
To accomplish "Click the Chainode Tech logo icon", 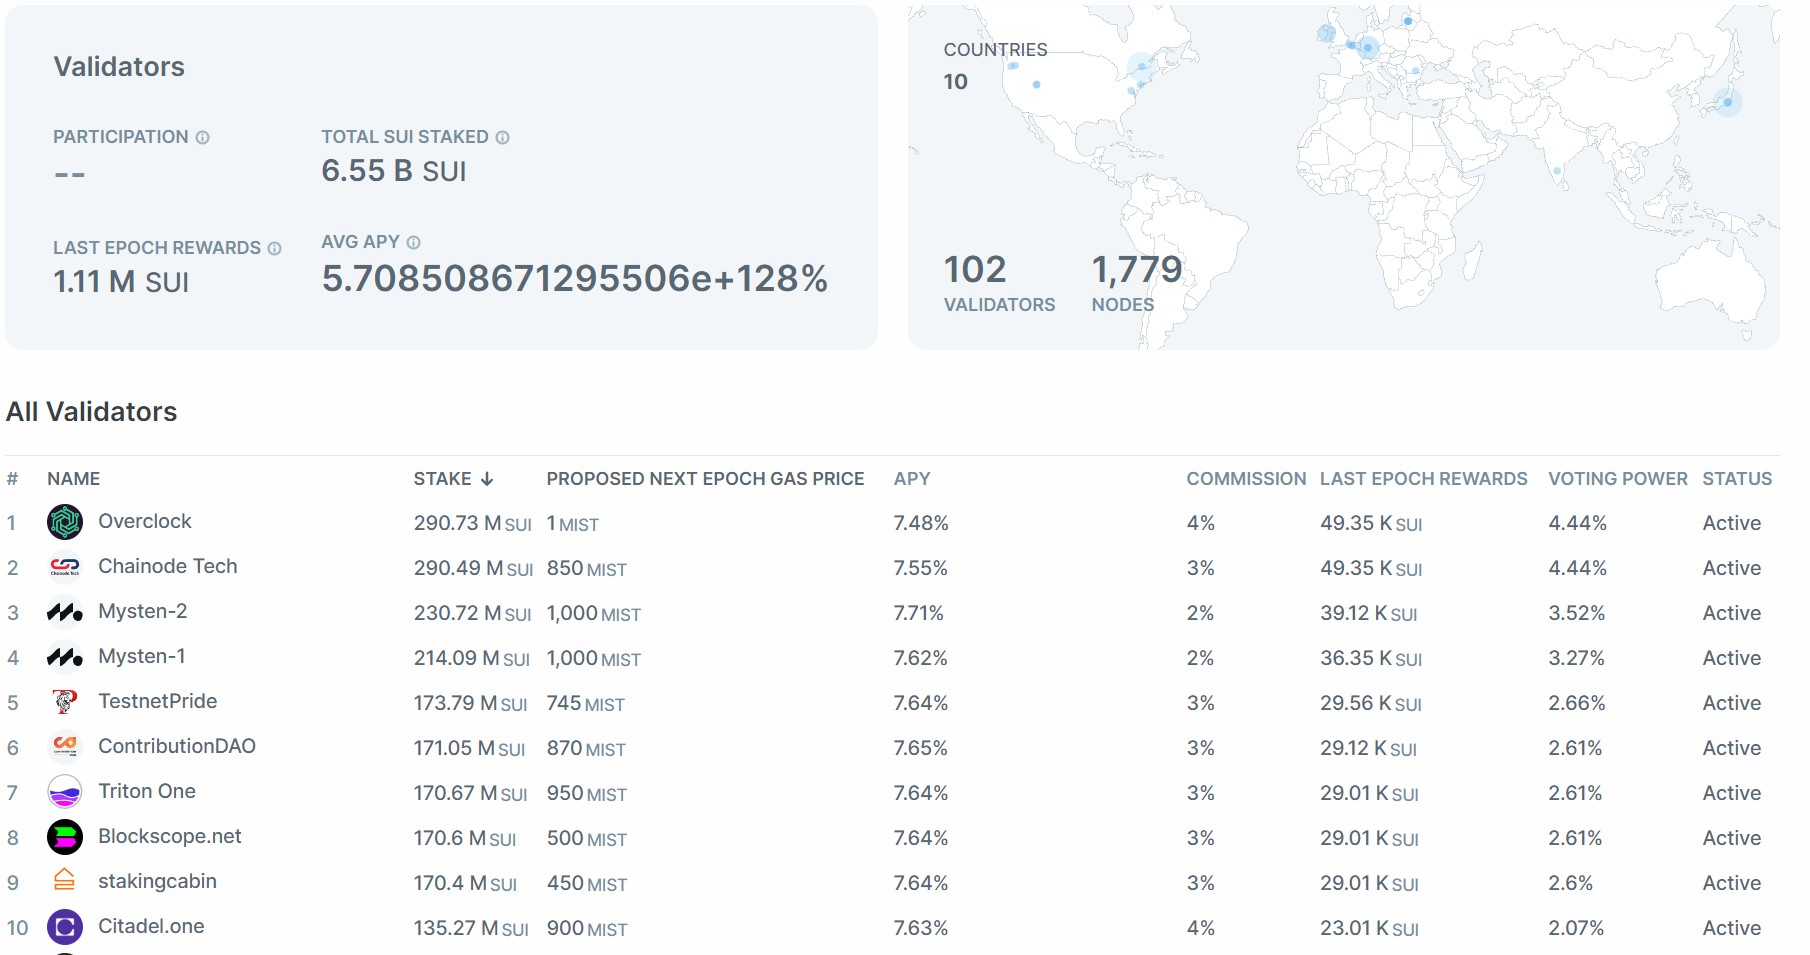I will (65, 567).
